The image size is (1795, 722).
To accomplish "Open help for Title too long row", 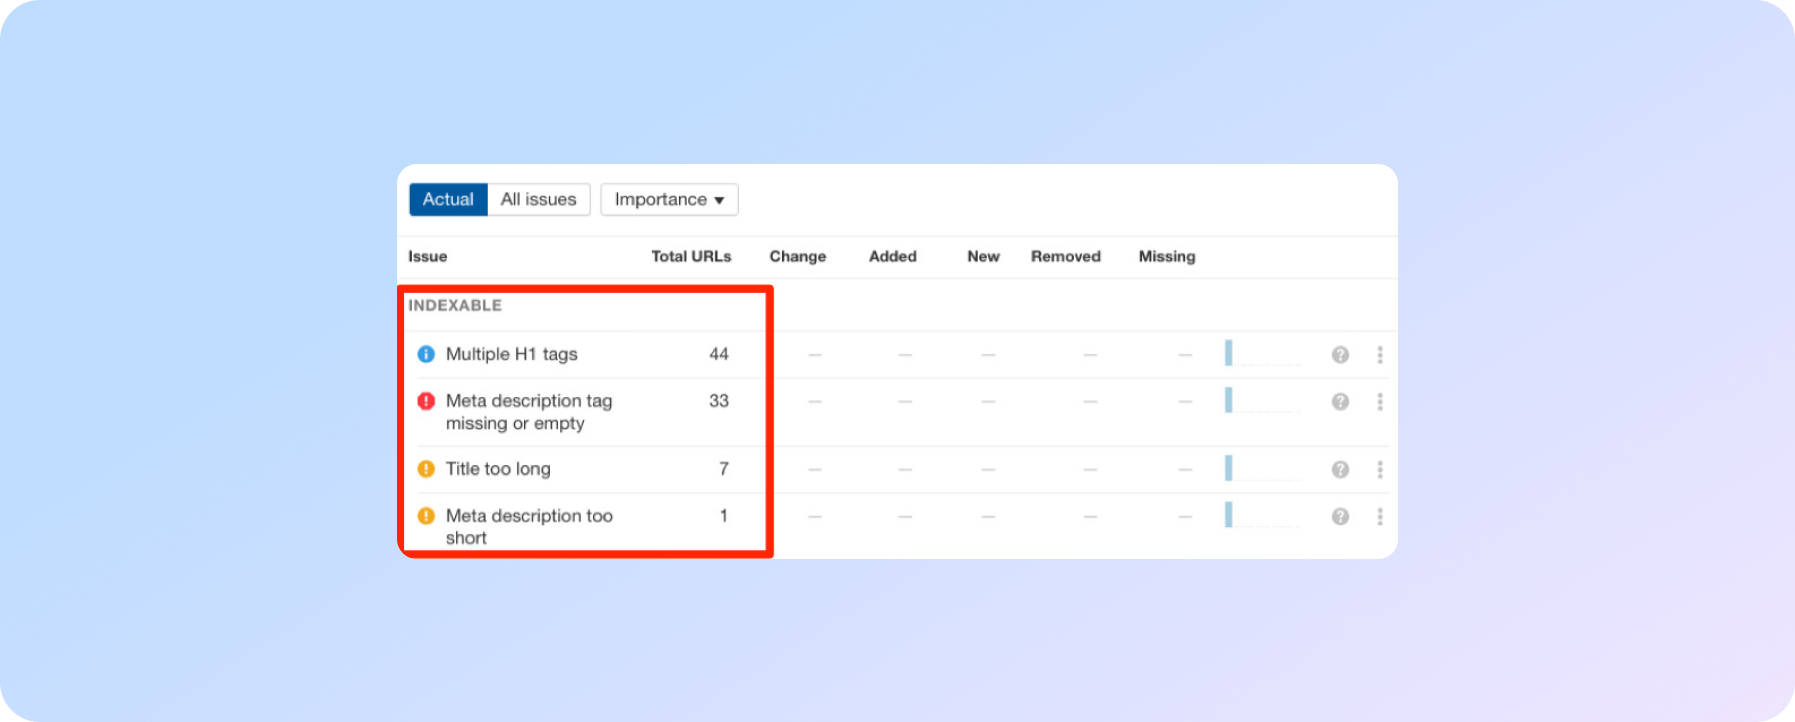I will click(1340, 469).
